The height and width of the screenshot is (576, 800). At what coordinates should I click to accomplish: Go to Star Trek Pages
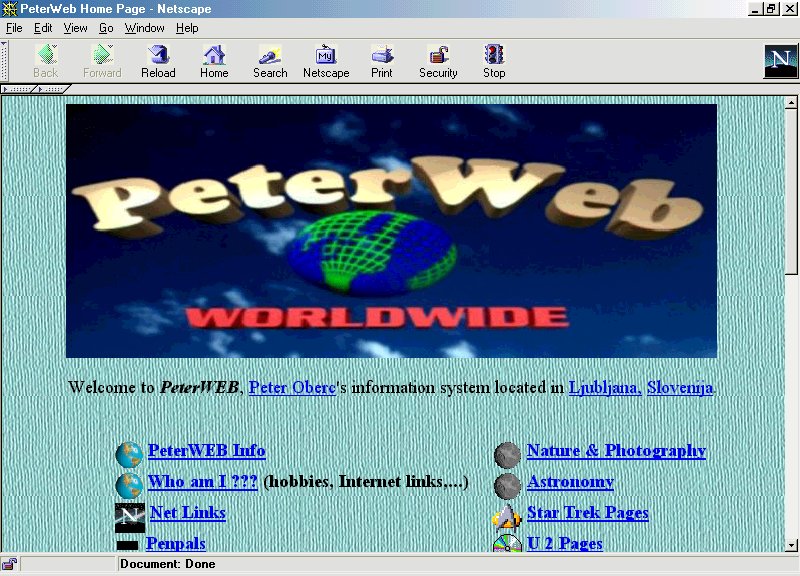coord(588,513)
